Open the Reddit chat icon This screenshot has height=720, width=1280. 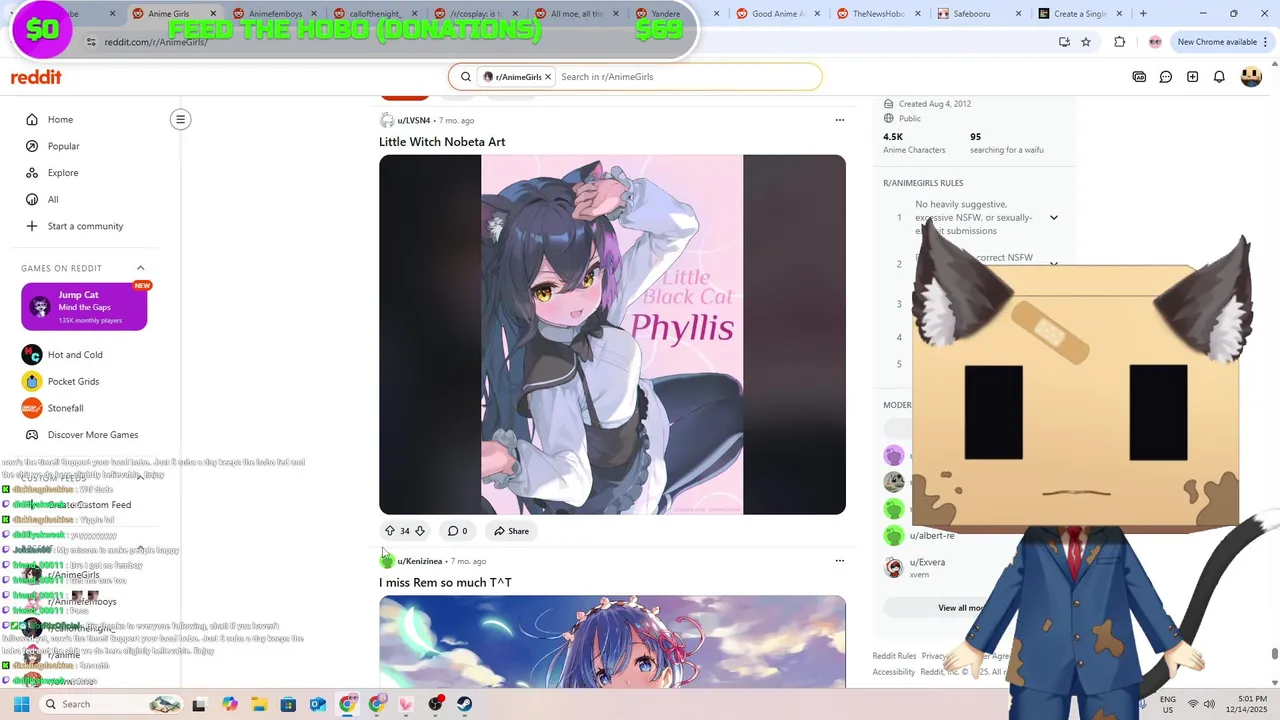tap(1166, 77)
